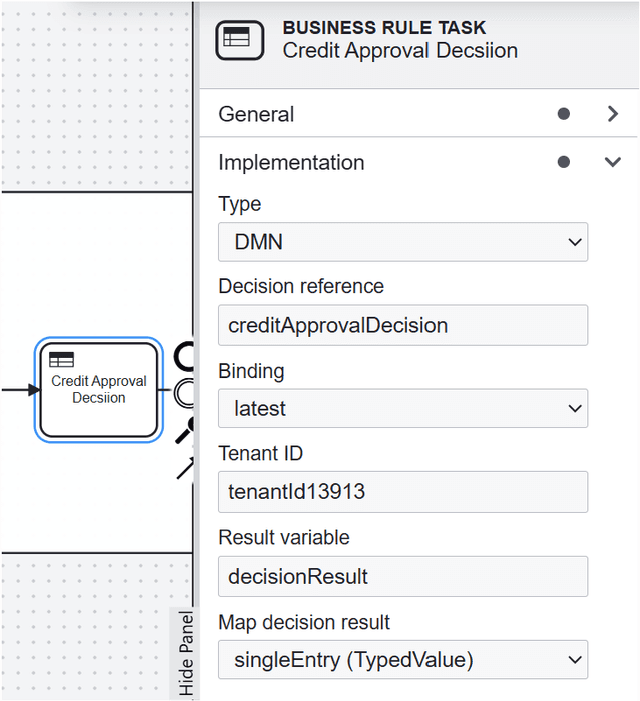Image resolution: width=640 pixels, height=701 pixels.
Task: Expand the General section chevron
Action: pos(613,114)
